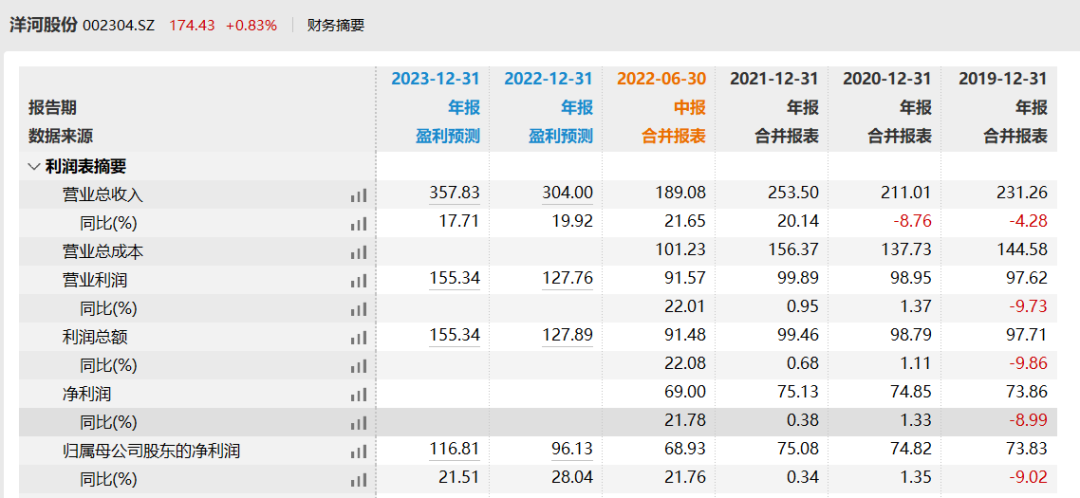The width and height of the screenshot is (1080, 498).
Task: Click stock code 002304.SZ
Action: pyautogui.click(x=118, y=26)
